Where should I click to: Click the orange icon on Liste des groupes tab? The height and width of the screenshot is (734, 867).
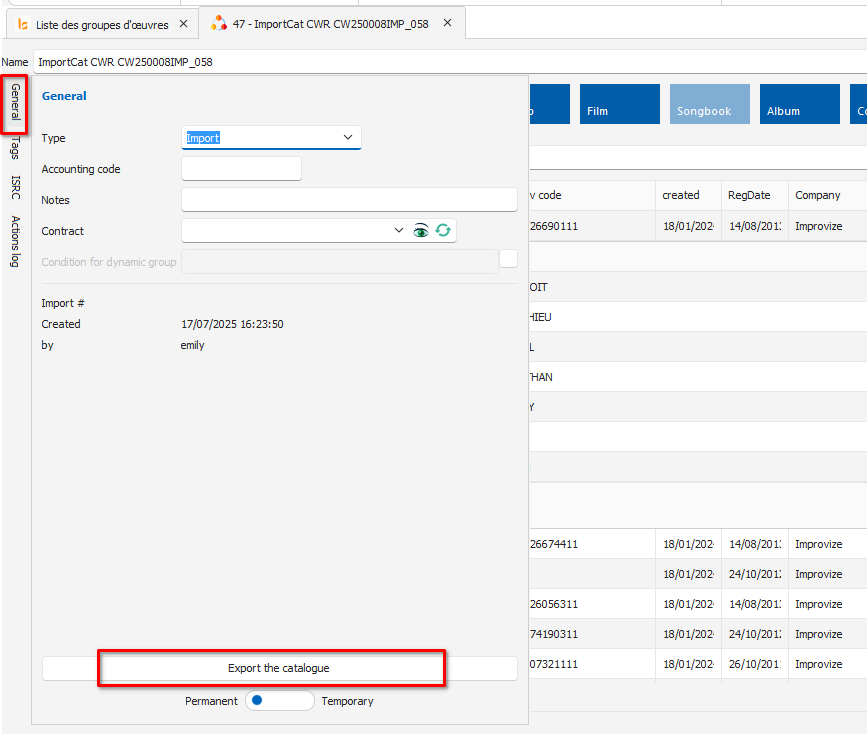(x=23, y=24)
